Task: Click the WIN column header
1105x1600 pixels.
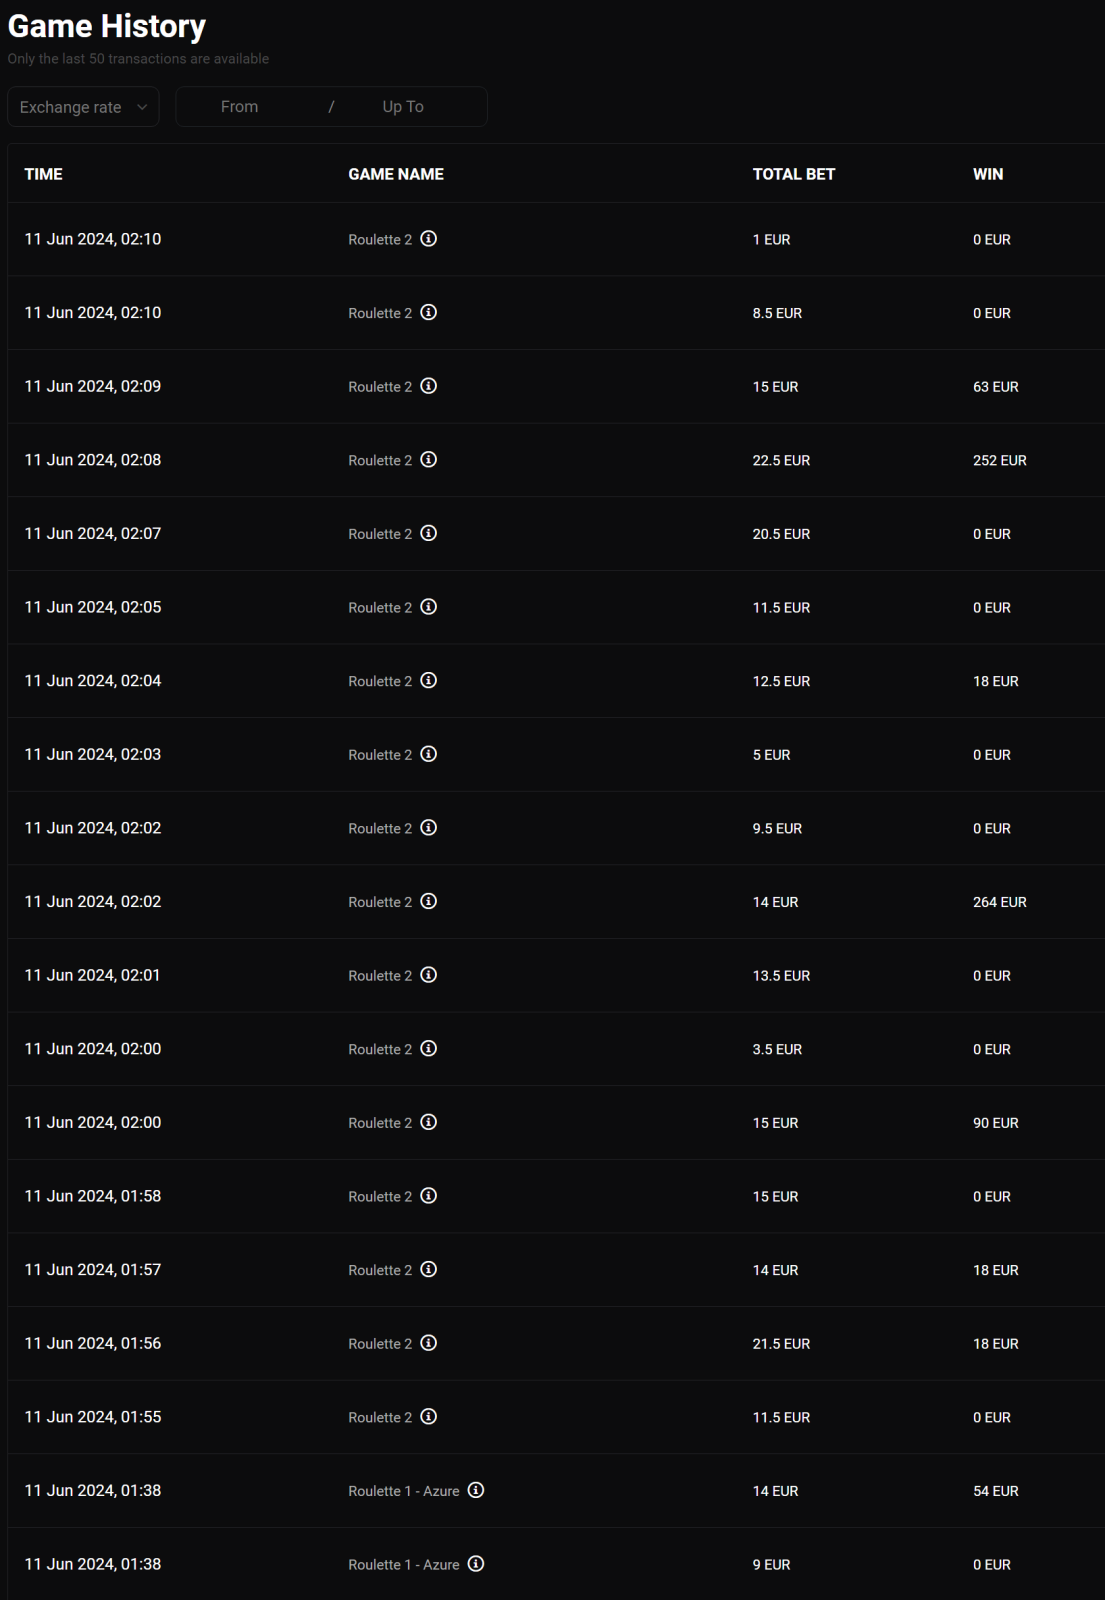Action: pos(988,174)
